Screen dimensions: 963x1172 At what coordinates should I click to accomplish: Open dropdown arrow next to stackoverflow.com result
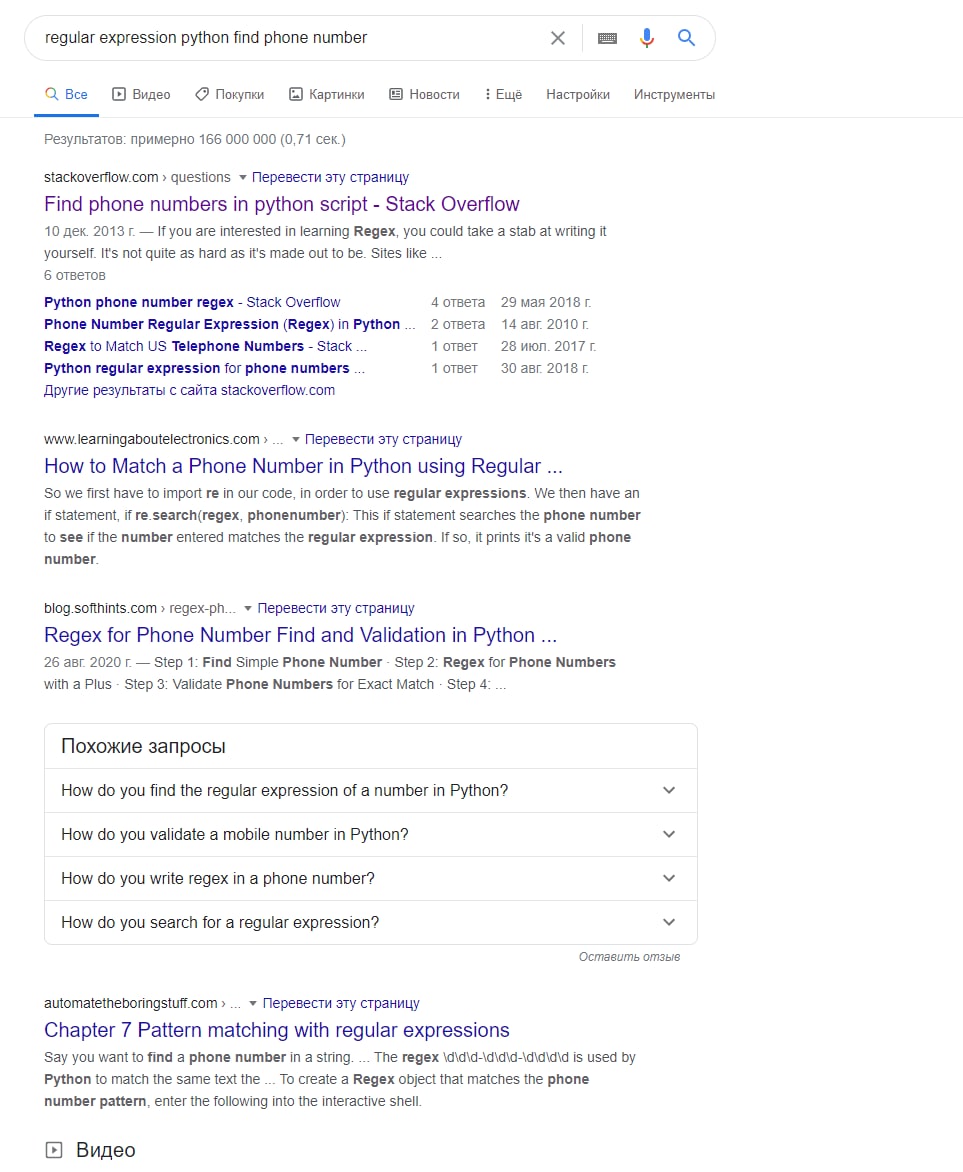pyautogui.click(x=242, y=178)
